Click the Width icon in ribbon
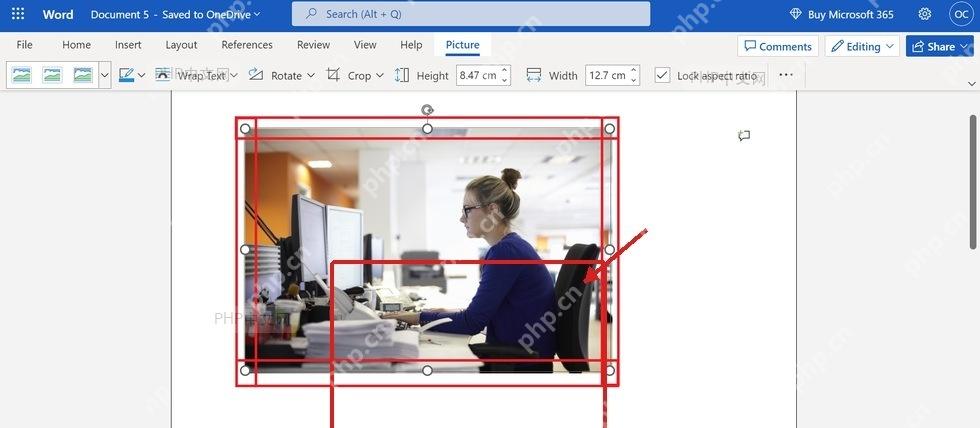Image resolution: width=980 pixels, height=428 pixels. (x=534, y=76)
